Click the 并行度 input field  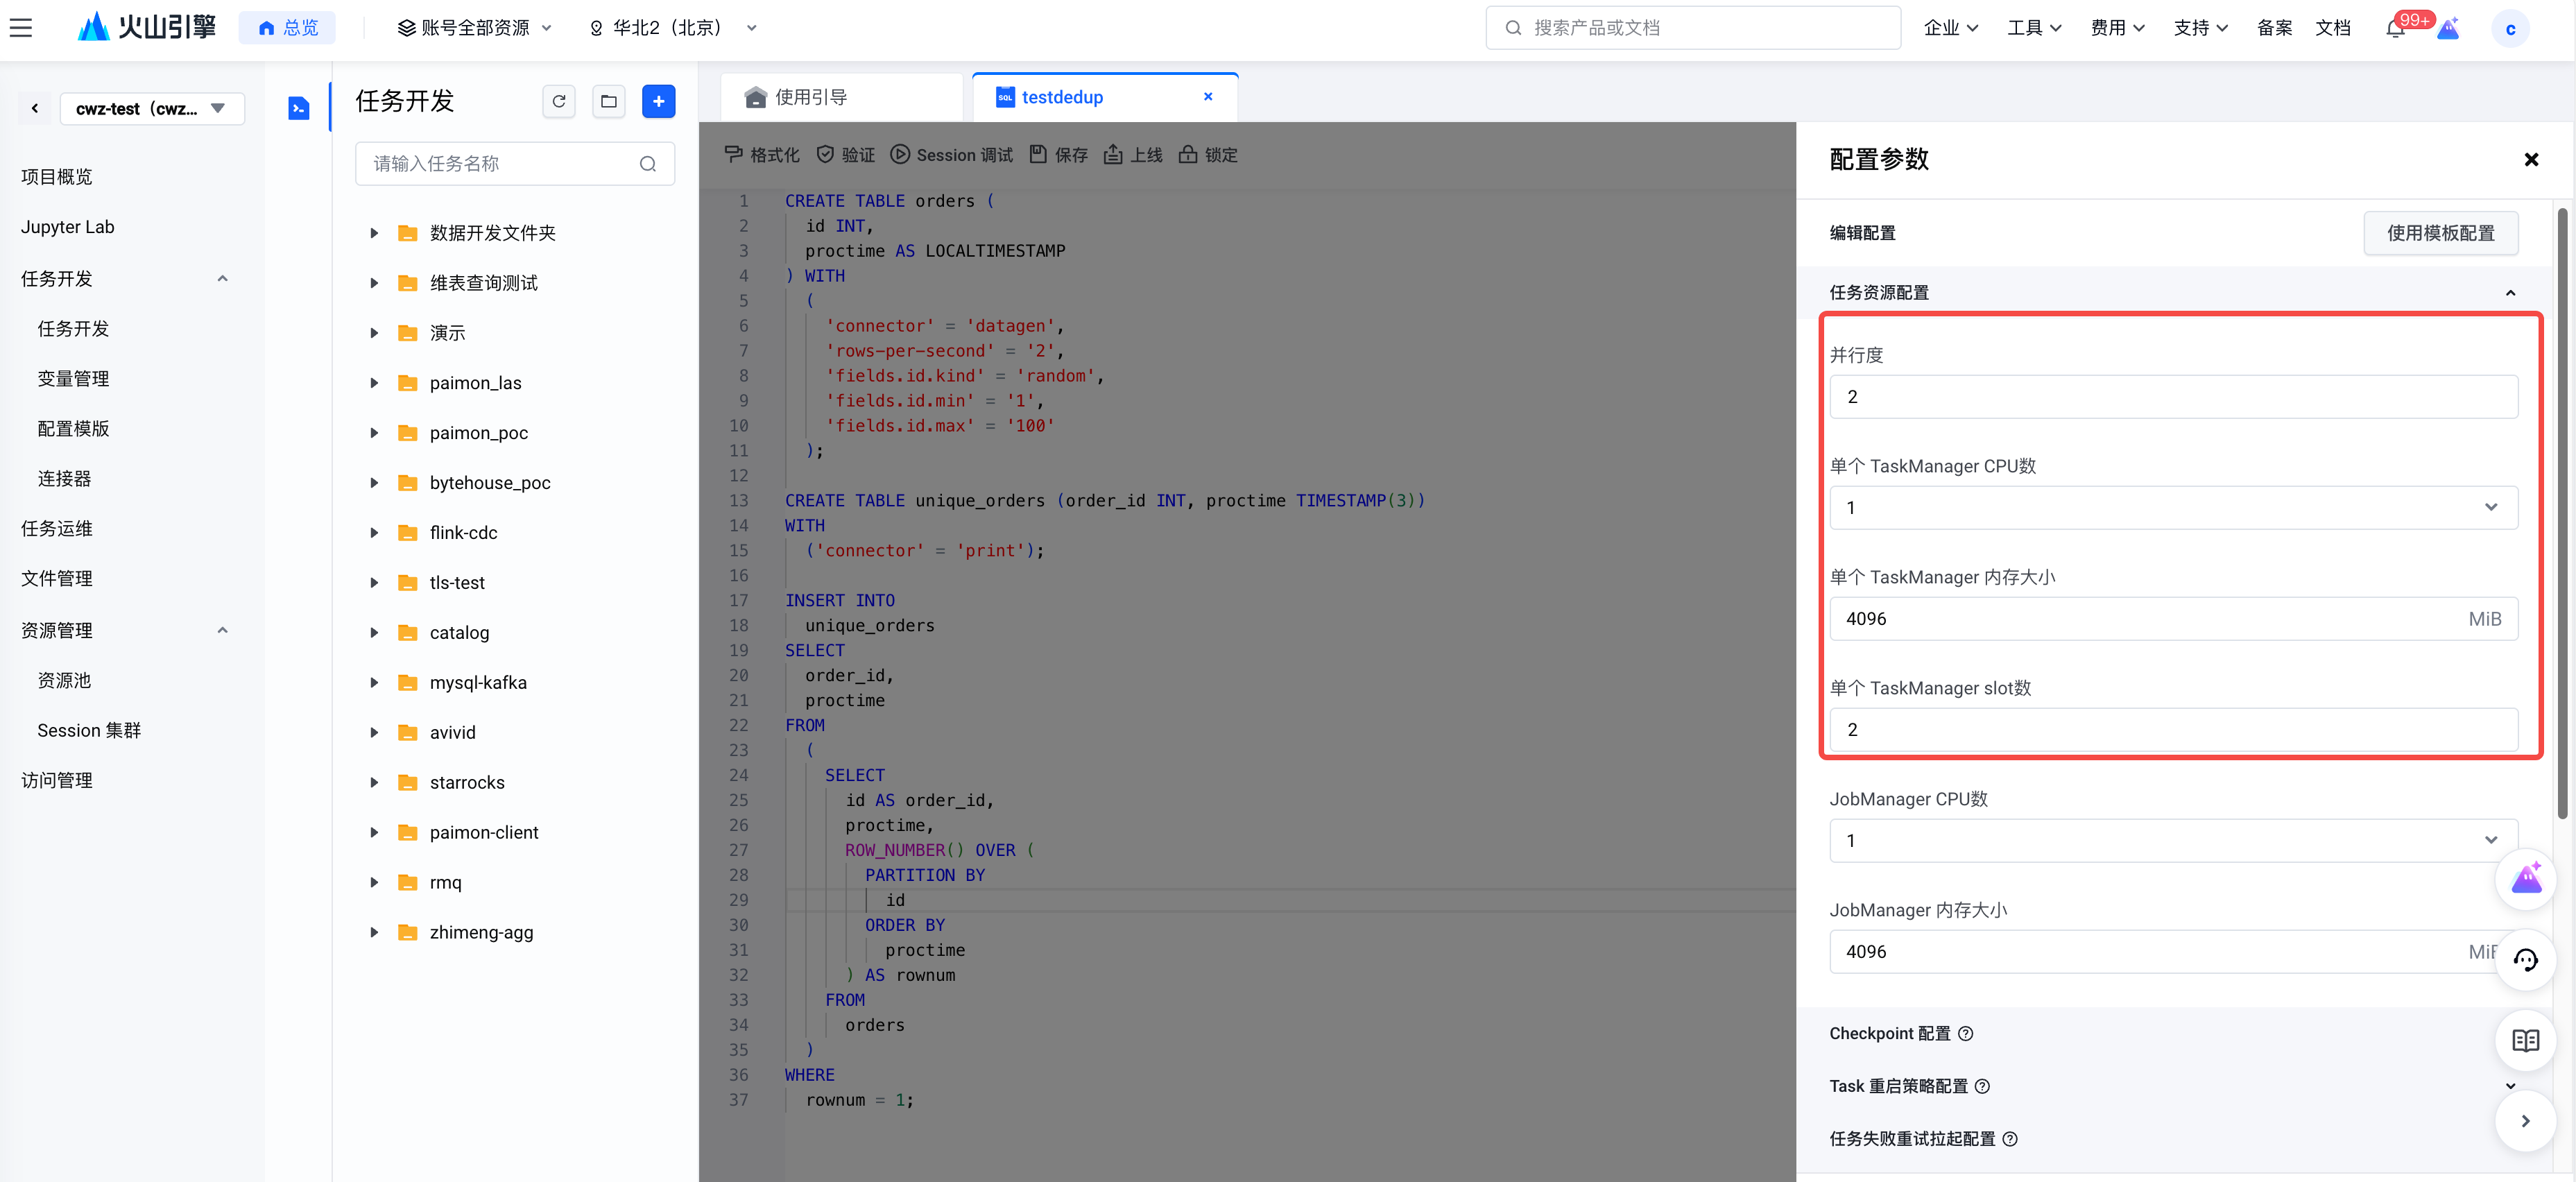(x=2172, y=397)
